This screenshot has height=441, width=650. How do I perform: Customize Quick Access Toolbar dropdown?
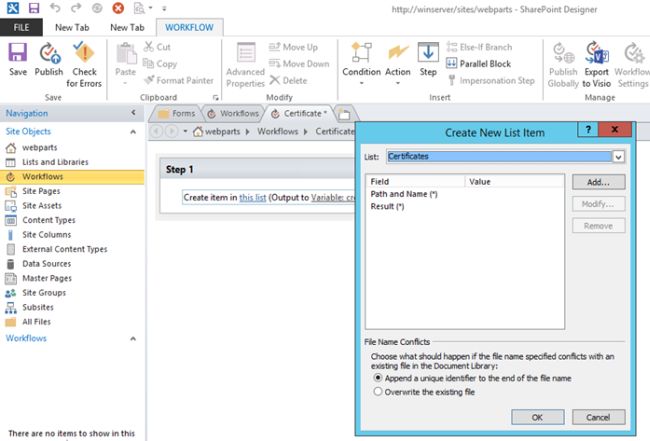(x=164, y=8)
